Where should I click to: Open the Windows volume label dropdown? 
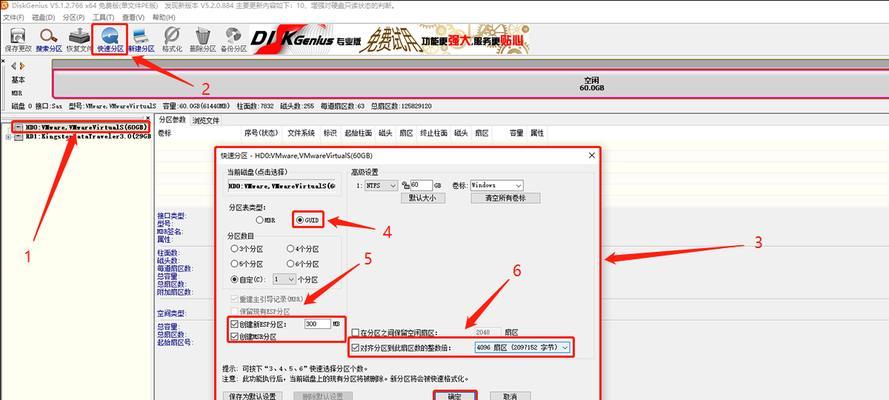pyautogui.click(x=497, y=185)
